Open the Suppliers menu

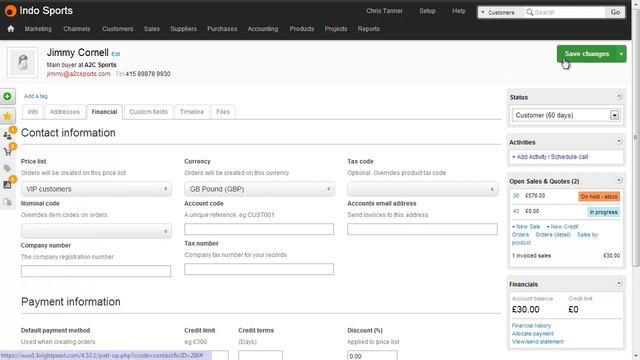183,29
